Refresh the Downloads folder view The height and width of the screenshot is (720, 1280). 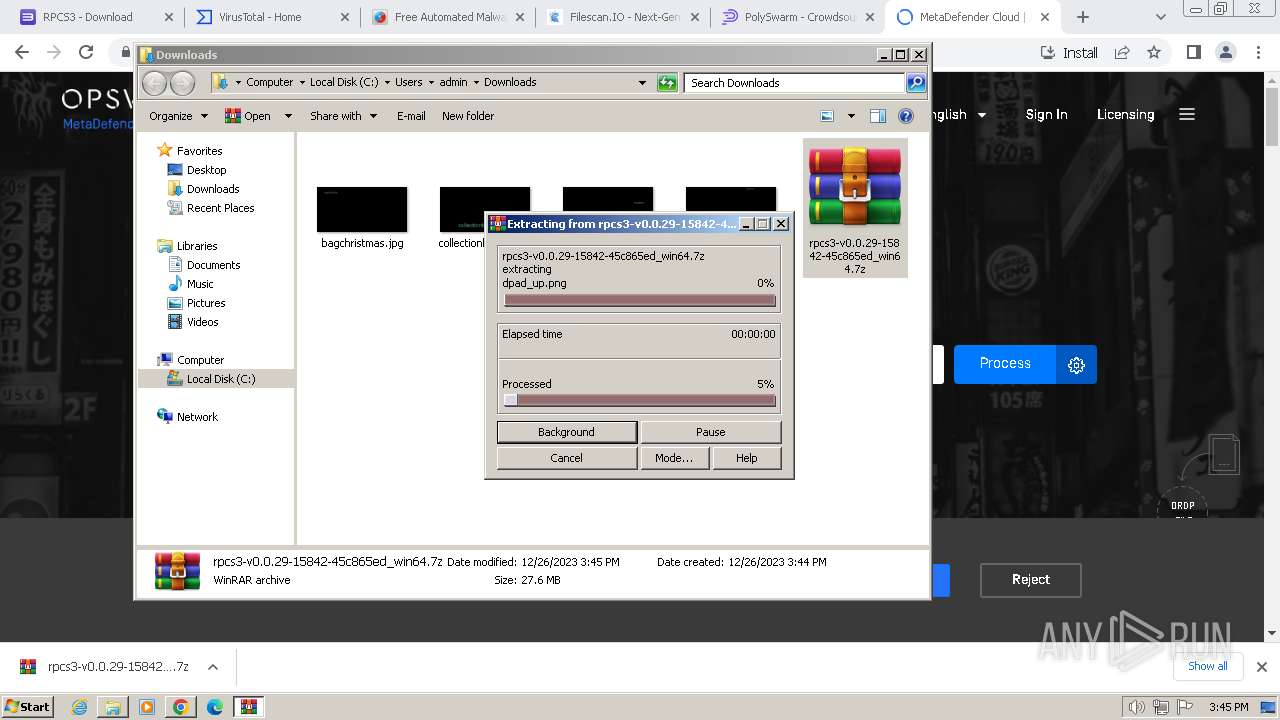pyautogui.click(x=667, y=83)
